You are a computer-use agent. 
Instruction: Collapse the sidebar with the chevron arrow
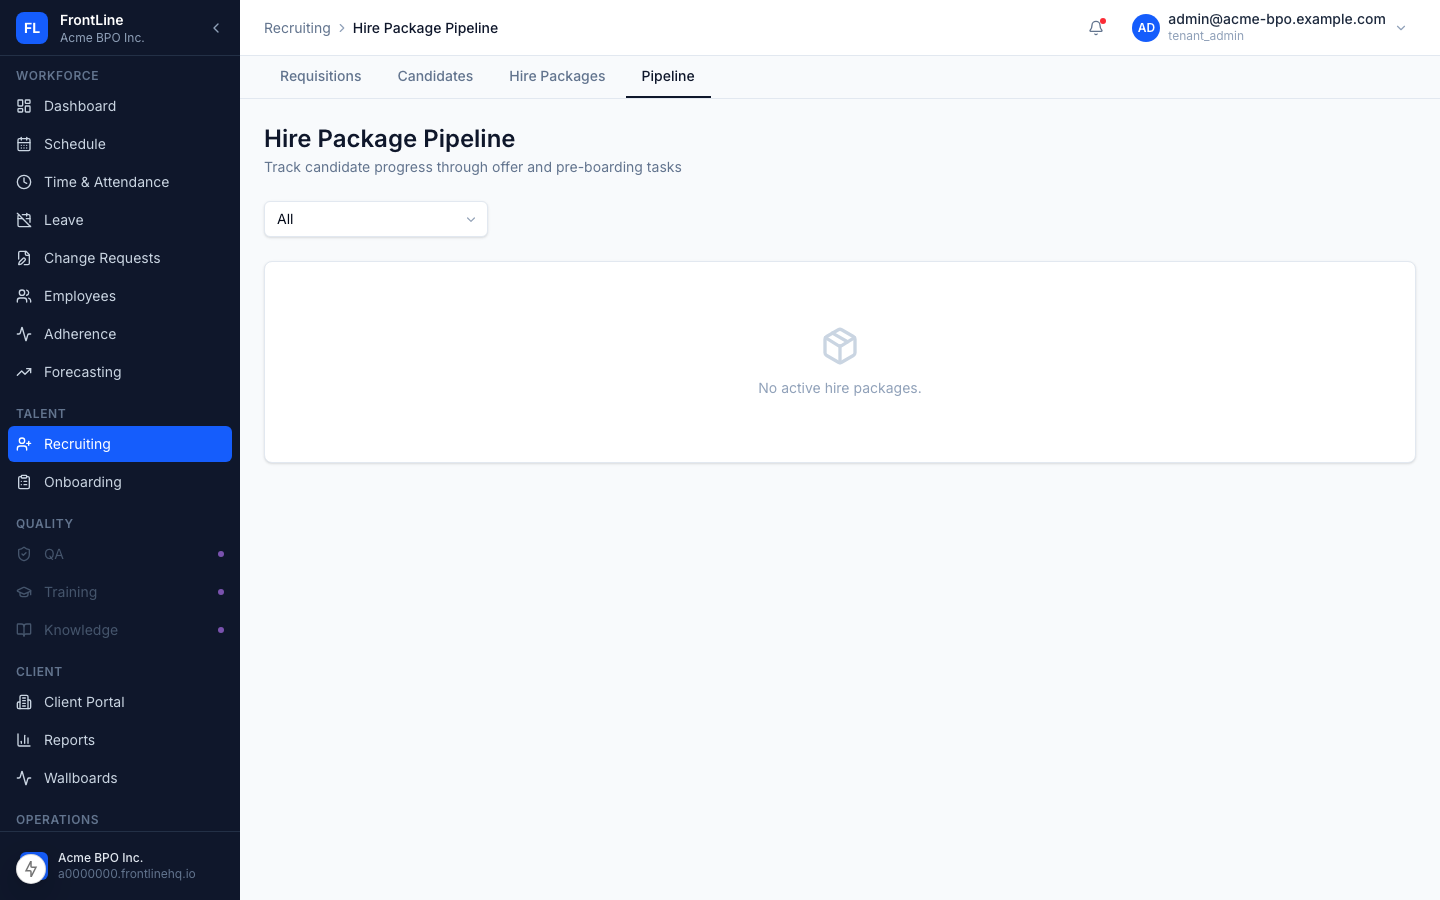pos(216,28)
